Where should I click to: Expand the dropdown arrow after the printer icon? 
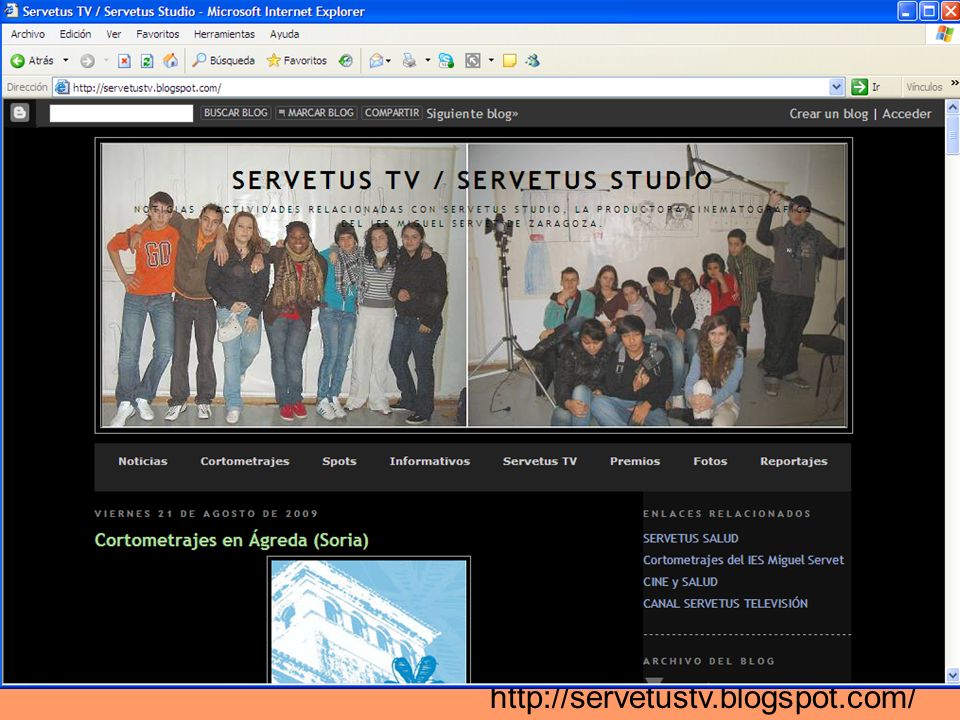coord(427,61)
